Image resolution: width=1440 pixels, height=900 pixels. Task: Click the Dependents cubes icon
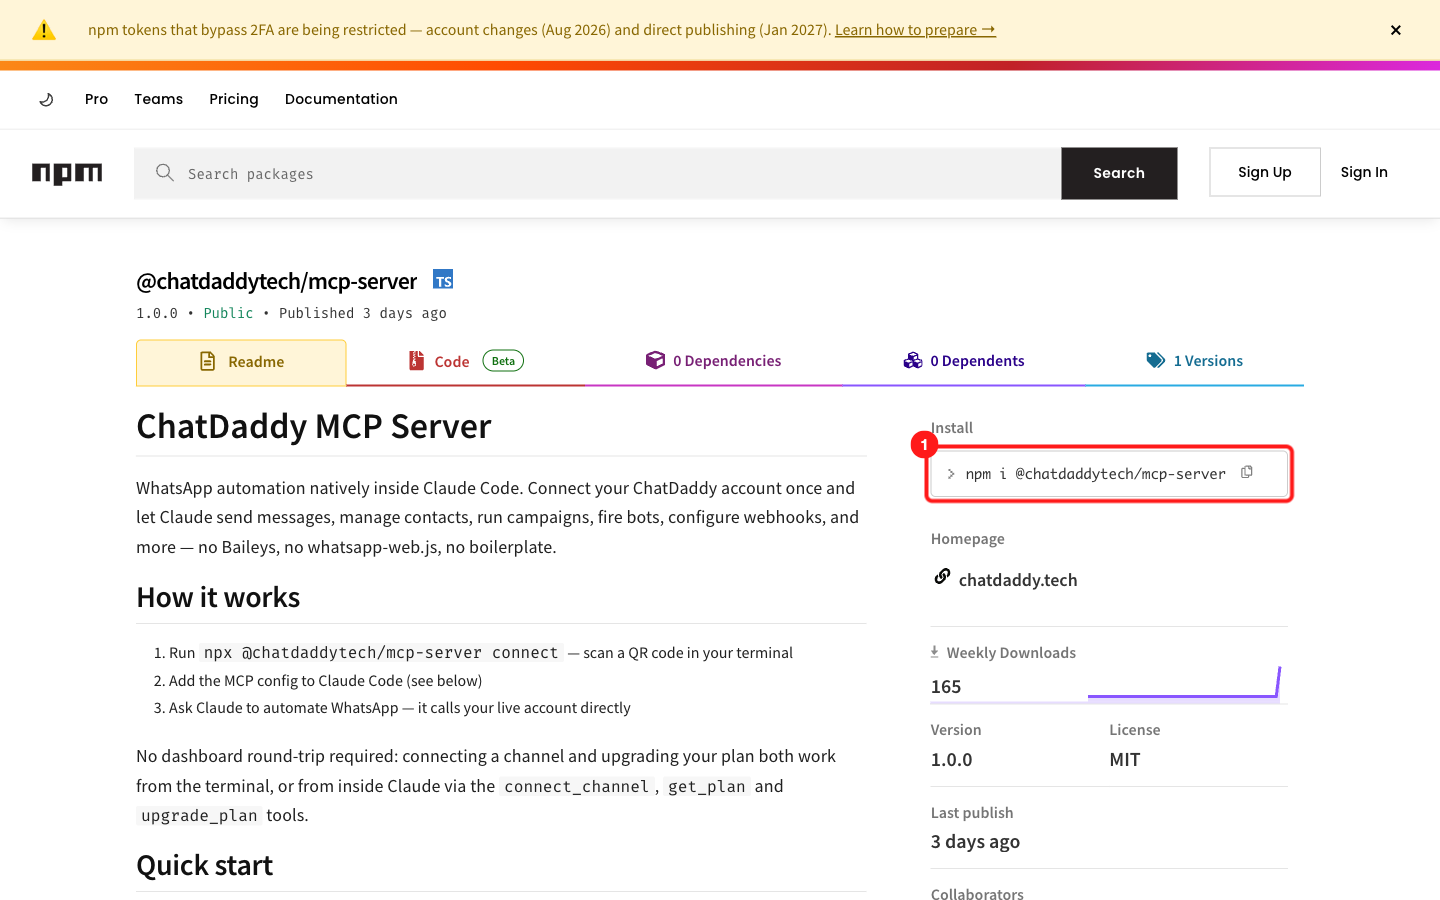coord(913,360)
